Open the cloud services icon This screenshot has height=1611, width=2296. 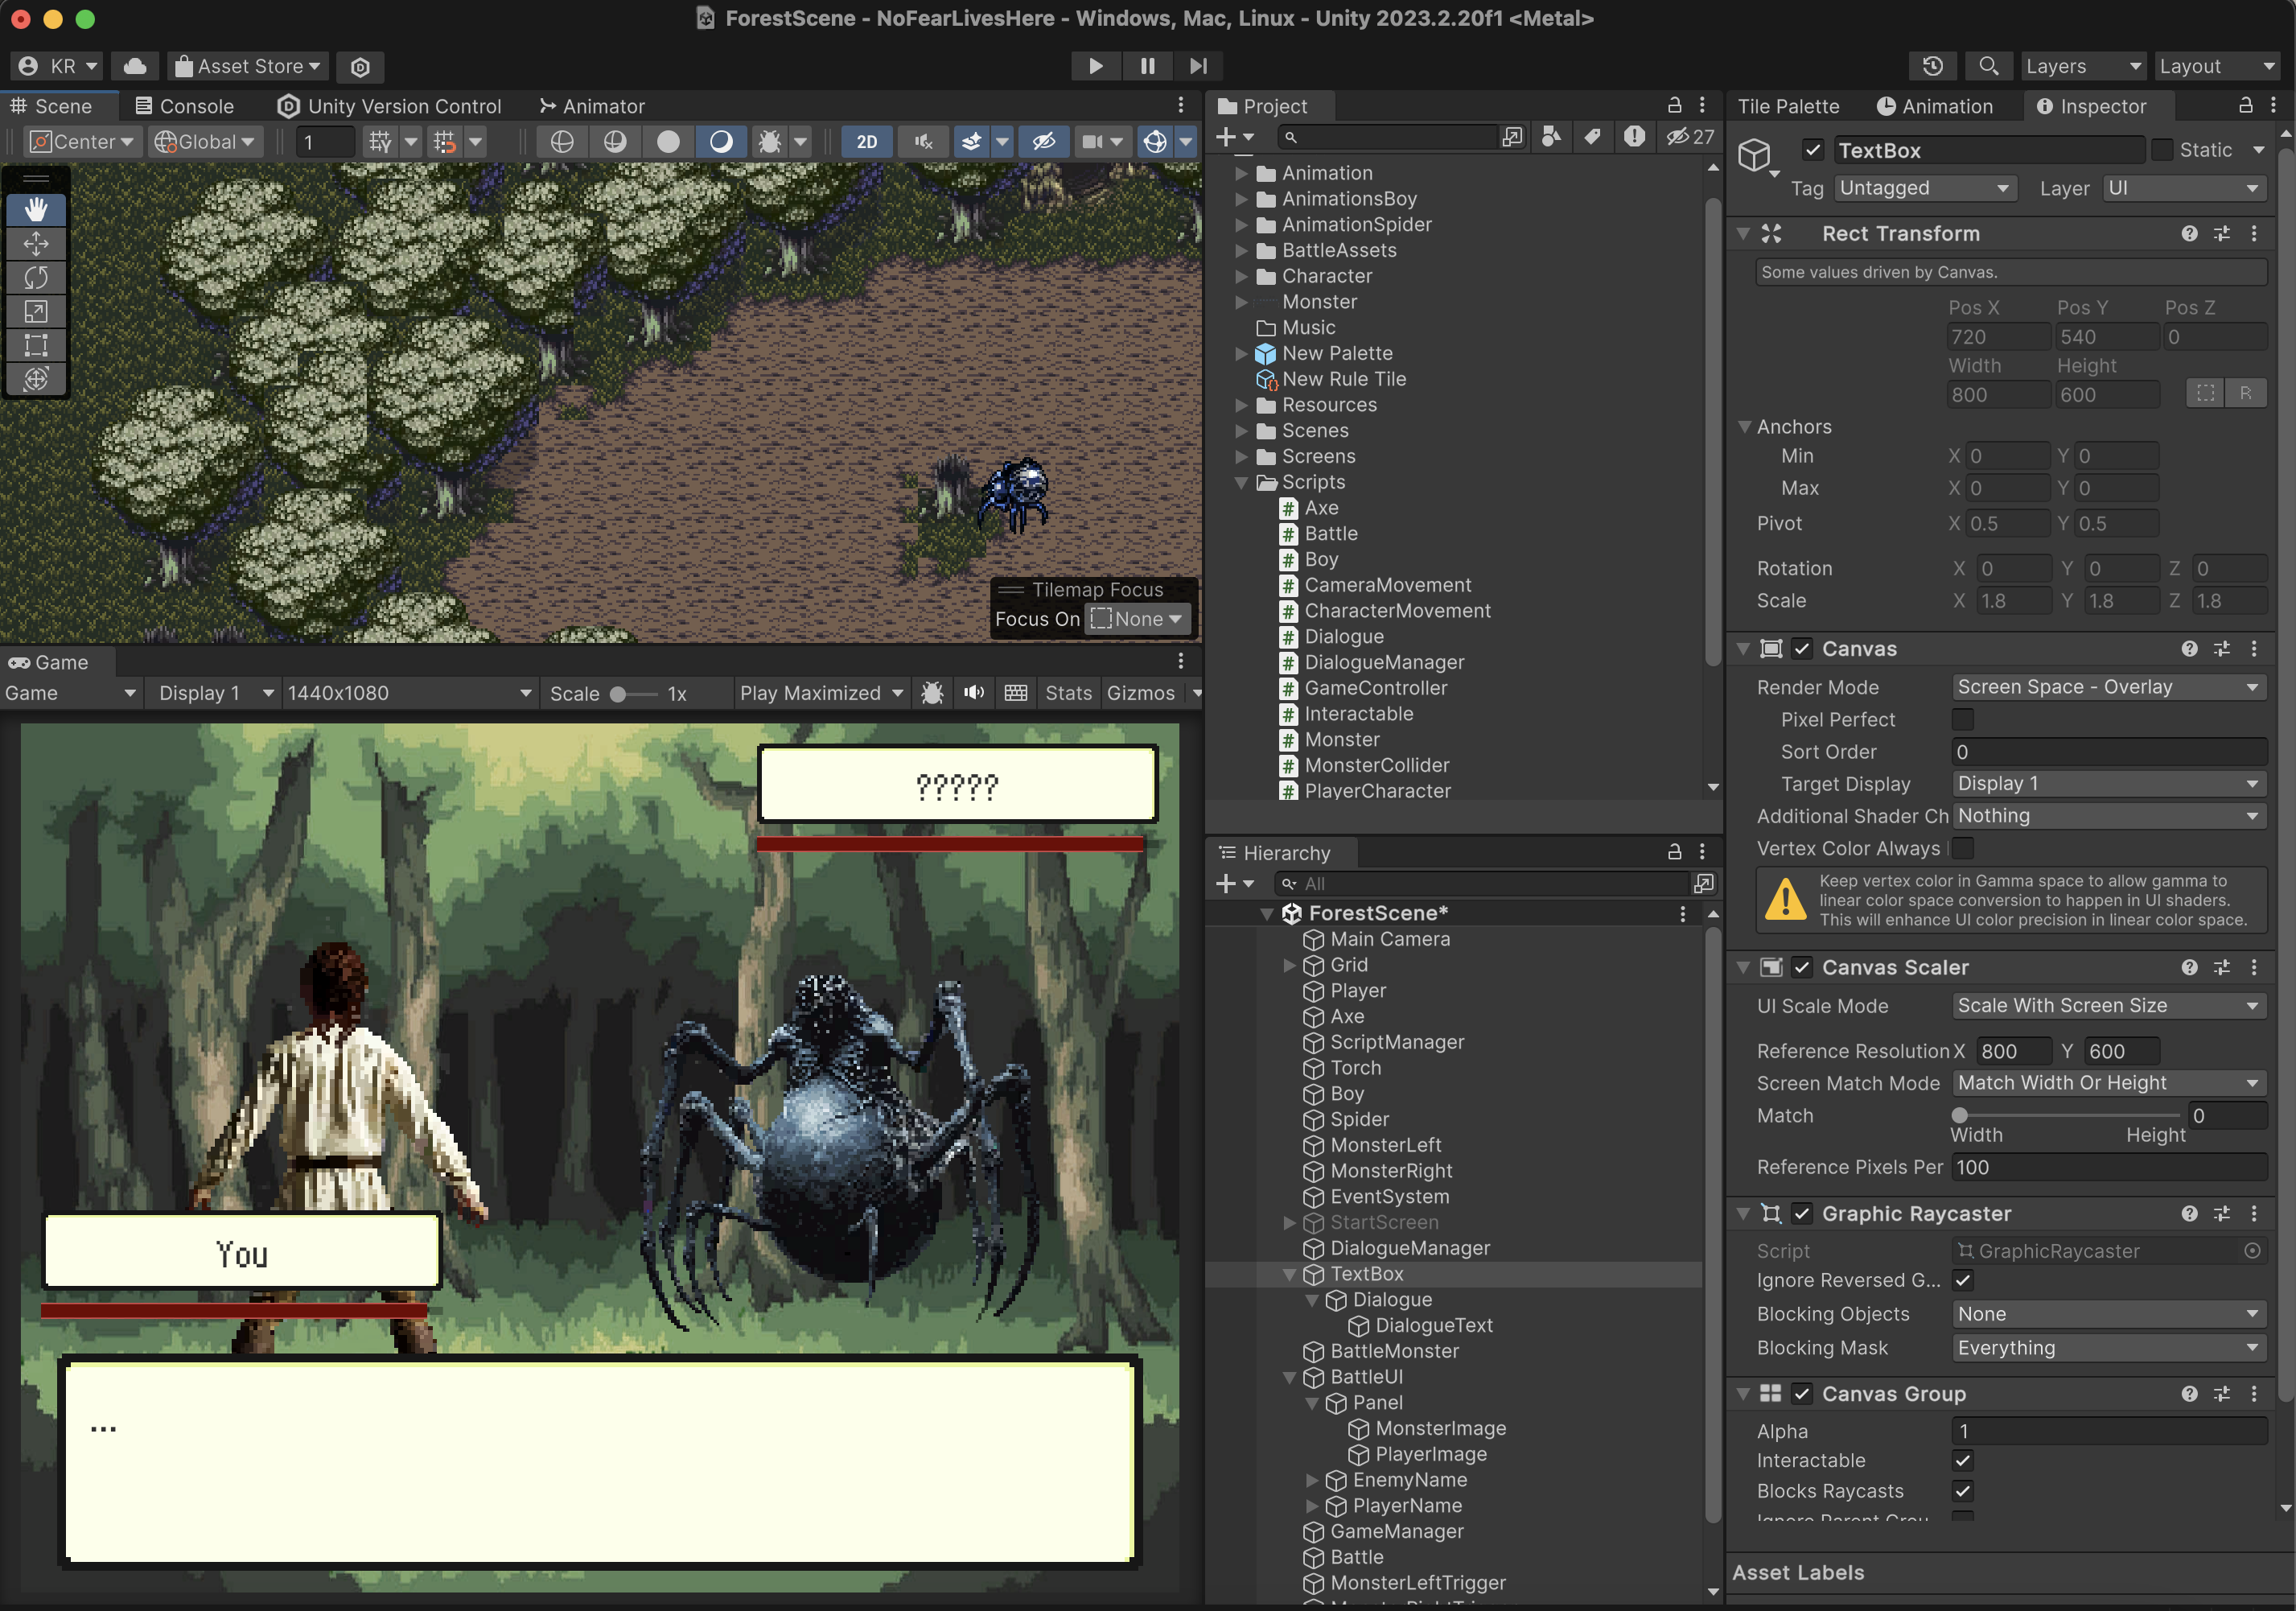pos(135,66)
